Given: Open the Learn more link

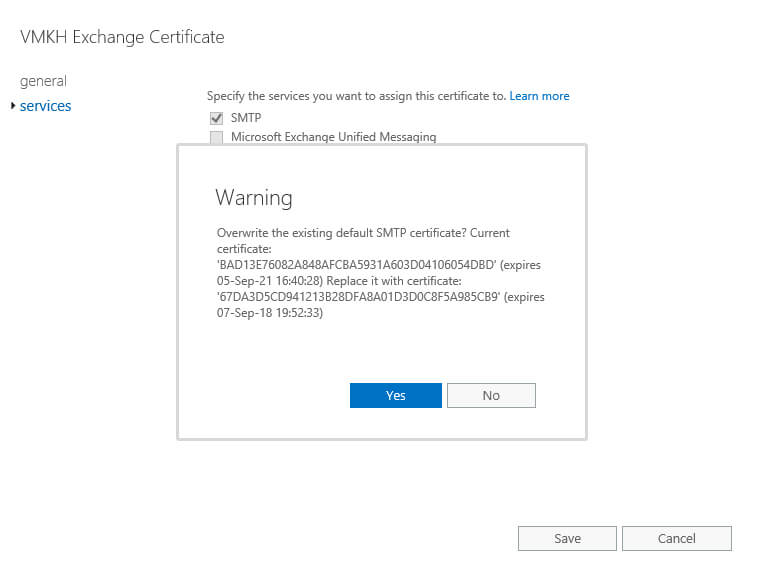Looking at the screenshot, I should pyautogui.click(x=539, y=96).
